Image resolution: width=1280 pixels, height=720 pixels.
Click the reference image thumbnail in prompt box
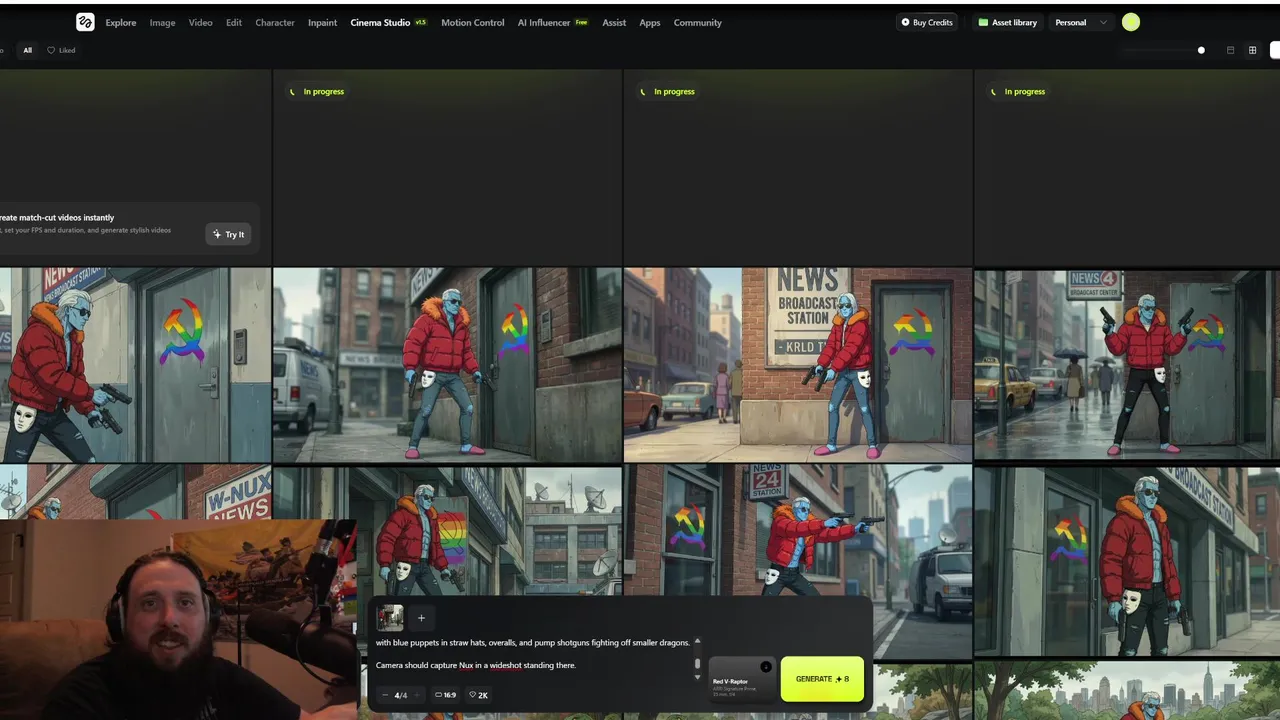390,617
